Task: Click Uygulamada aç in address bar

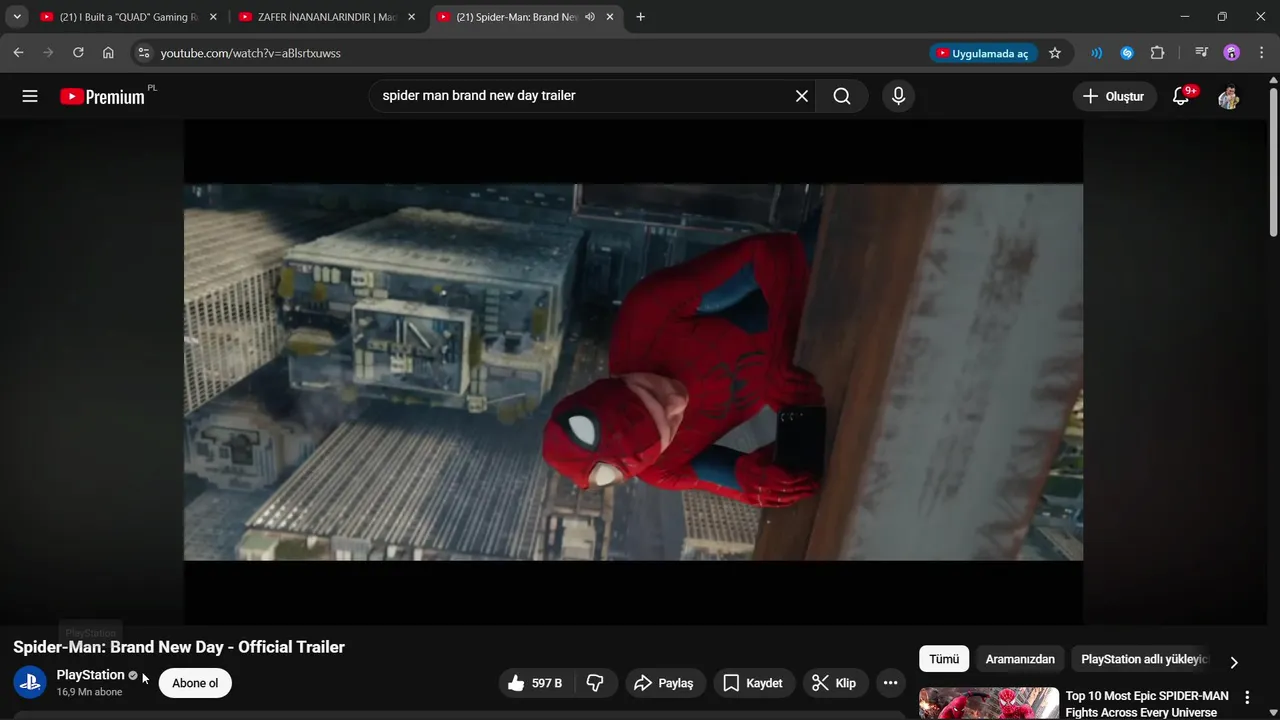Action: (x=982, y=53)
